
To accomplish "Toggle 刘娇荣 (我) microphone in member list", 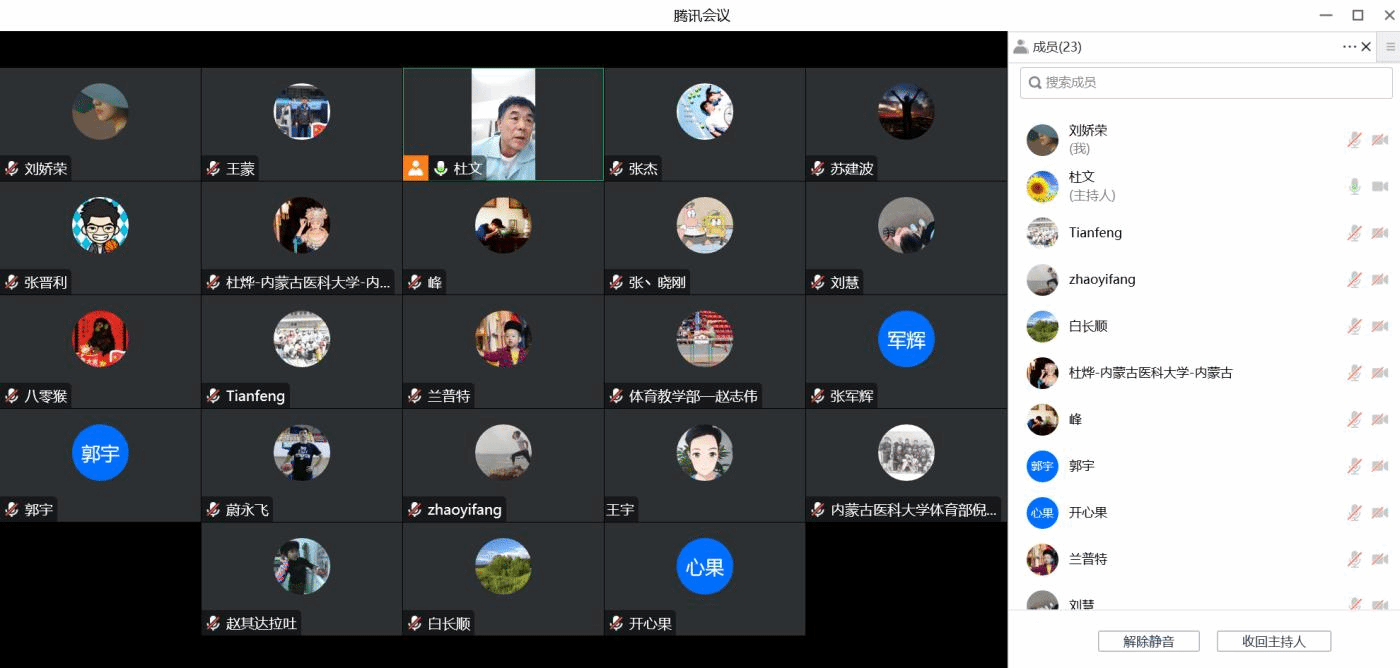I will (1354, 140).
